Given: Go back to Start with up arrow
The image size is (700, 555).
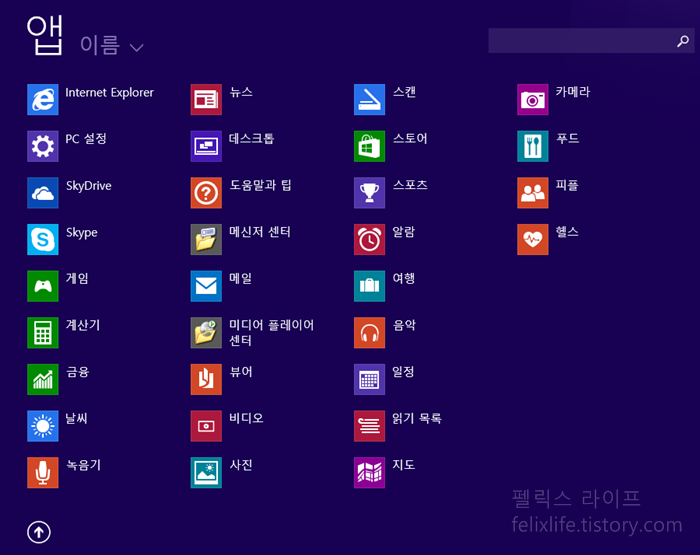Looking at the screenshot, I should [39, 532].
